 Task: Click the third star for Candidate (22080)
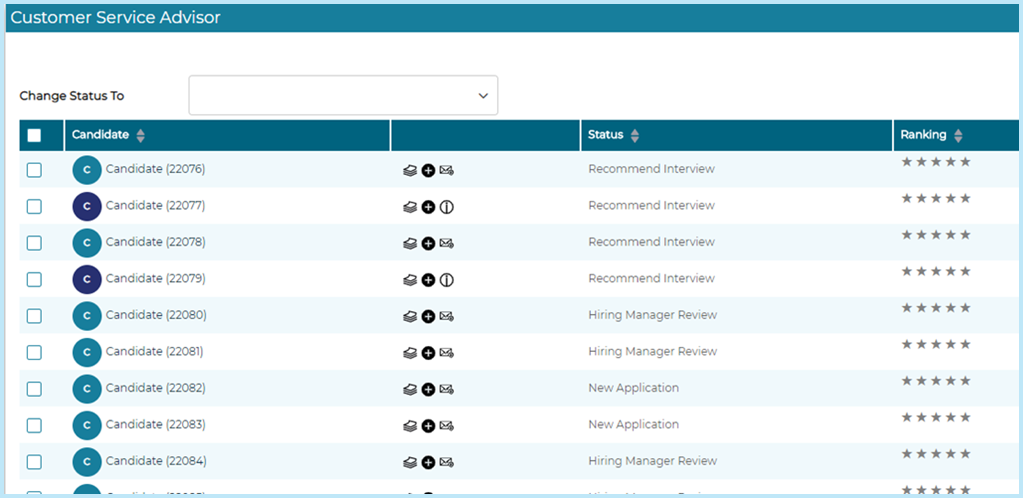pyautogui.click(x=936, y=308)
